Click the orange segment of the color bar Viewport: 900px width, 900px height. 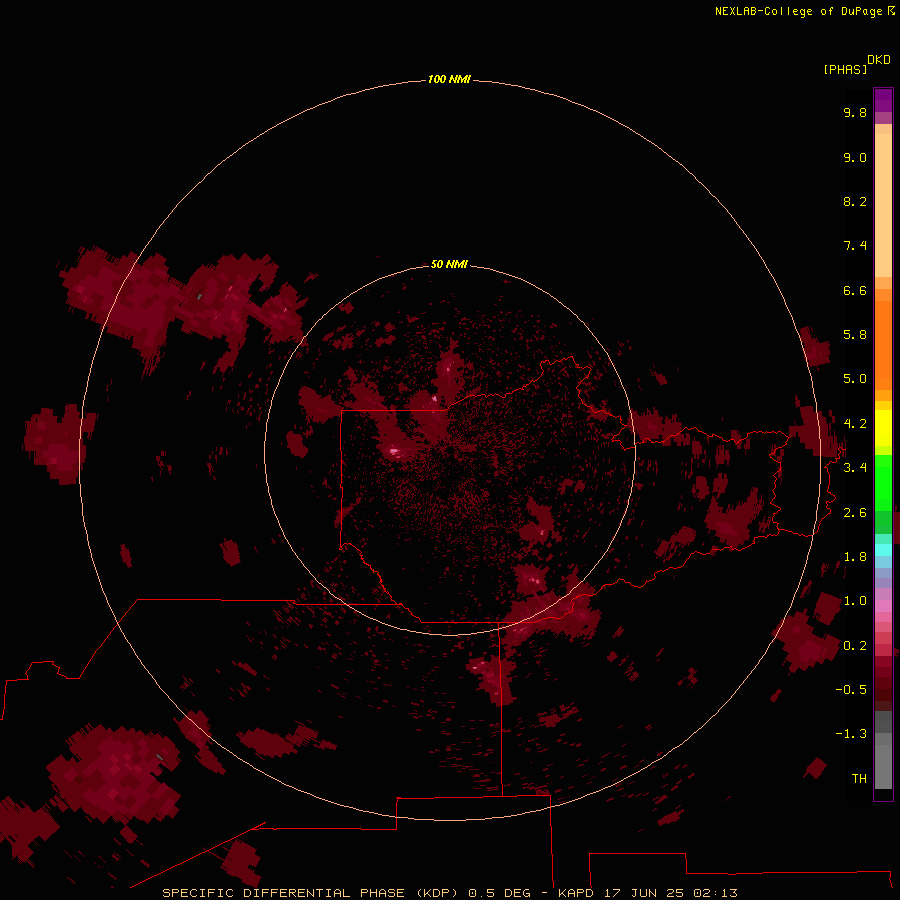tap(883, 345)
